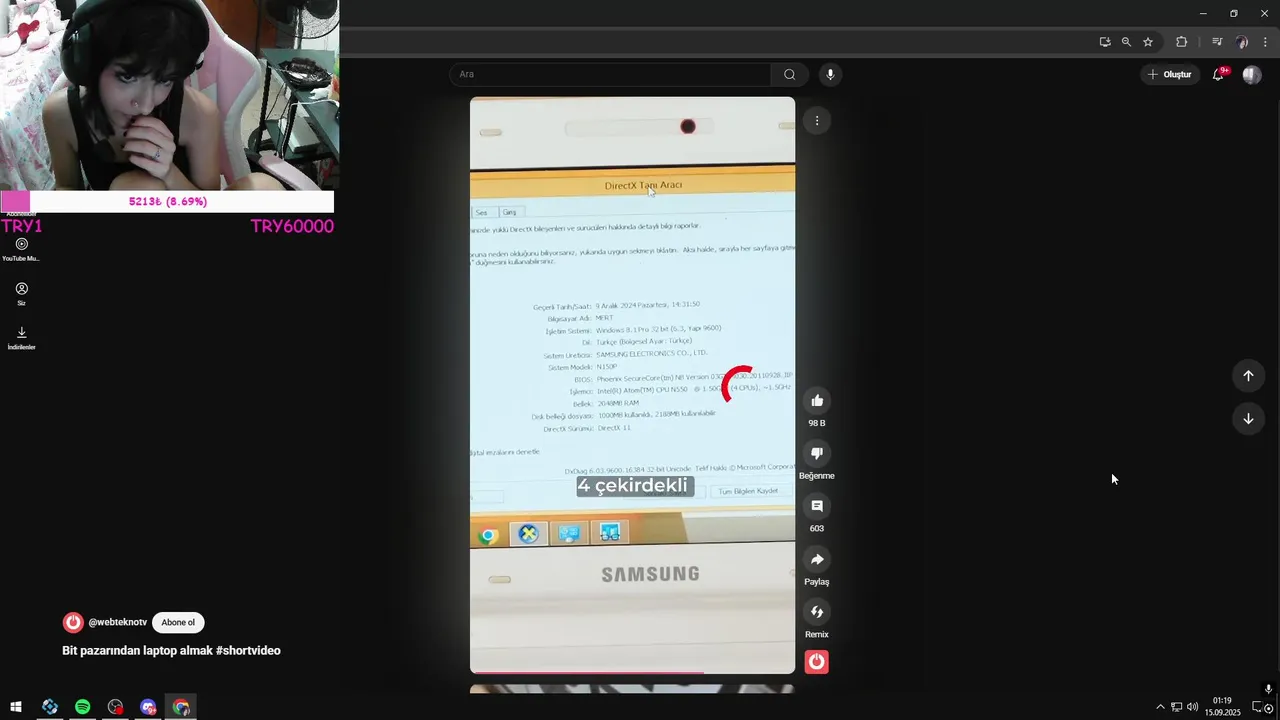Open YouTube notifications bell
Viewport: 1280px width, 720px height.
coord(1218,74)
